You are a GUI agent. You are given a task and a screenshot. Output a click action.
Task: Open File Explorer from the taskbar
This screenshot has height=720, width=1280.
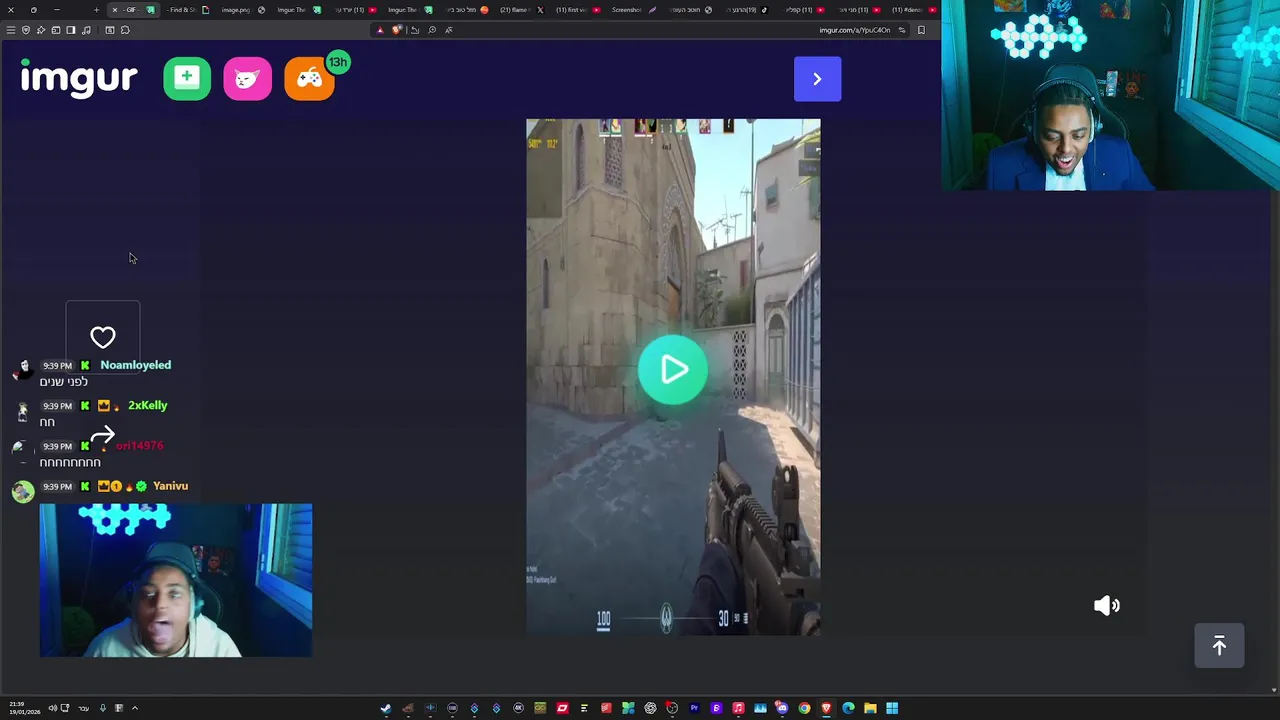(x=870, y=708)
